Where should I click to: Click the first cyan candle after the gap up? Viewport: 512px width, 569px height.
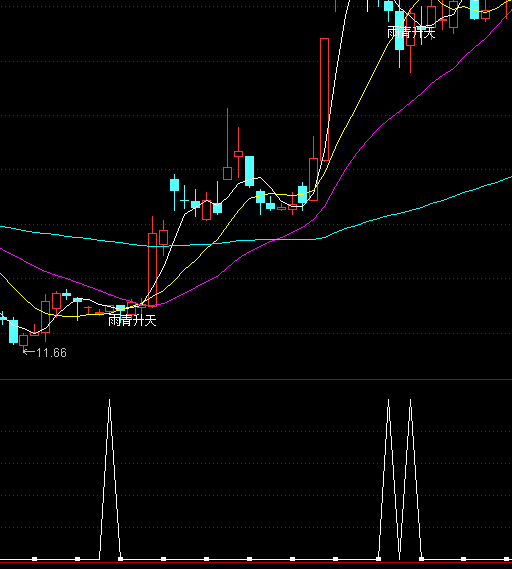175,185
